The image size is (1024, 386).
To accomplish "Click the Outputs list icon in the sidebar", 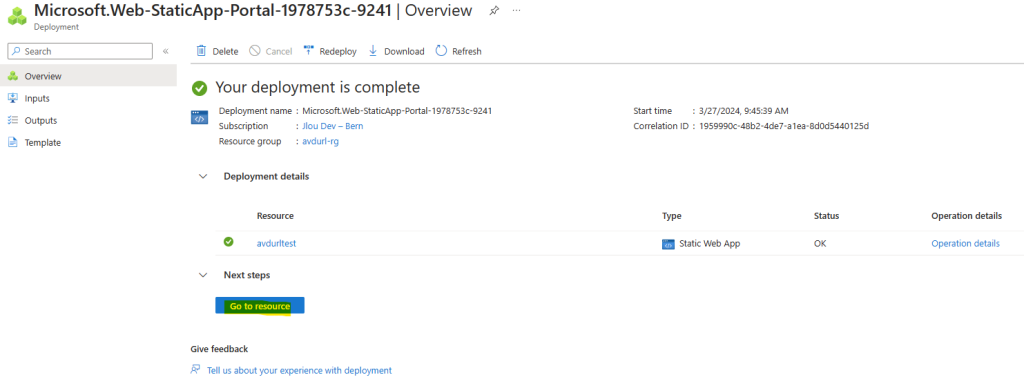I will click(12, 120).
